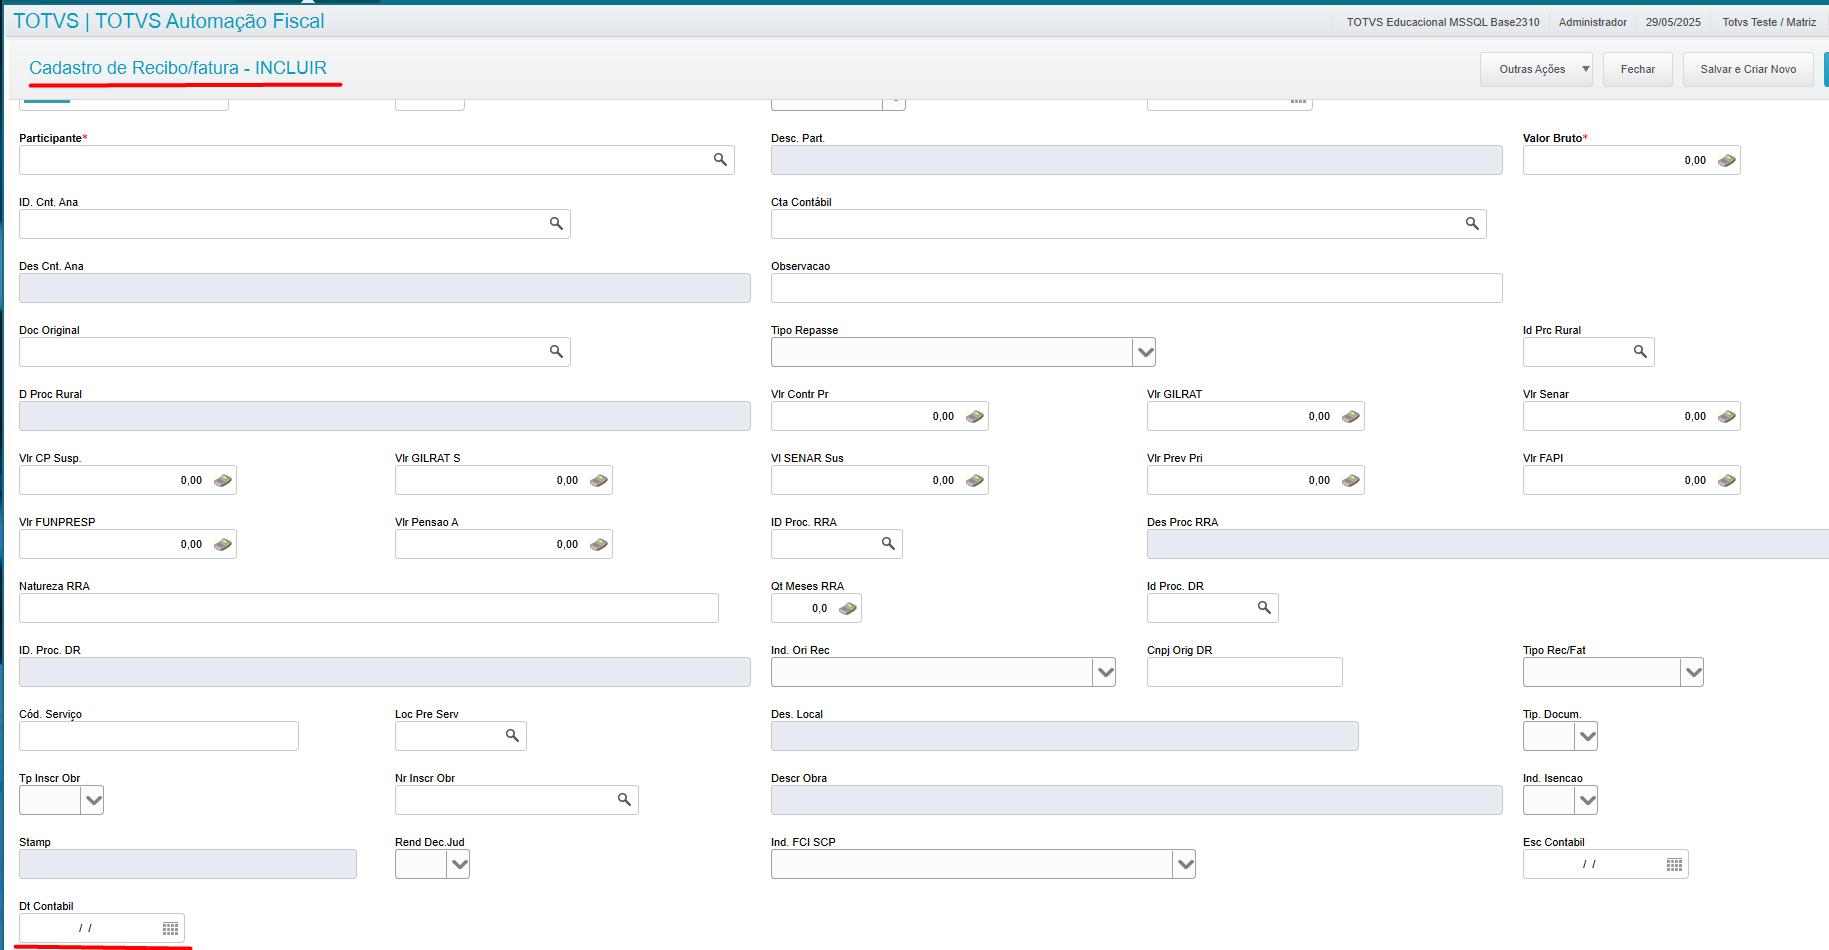This screenshot has width=1829, height=950.
Task: Open Vlr Senar calculator icon
Action: click(1727, 416)
